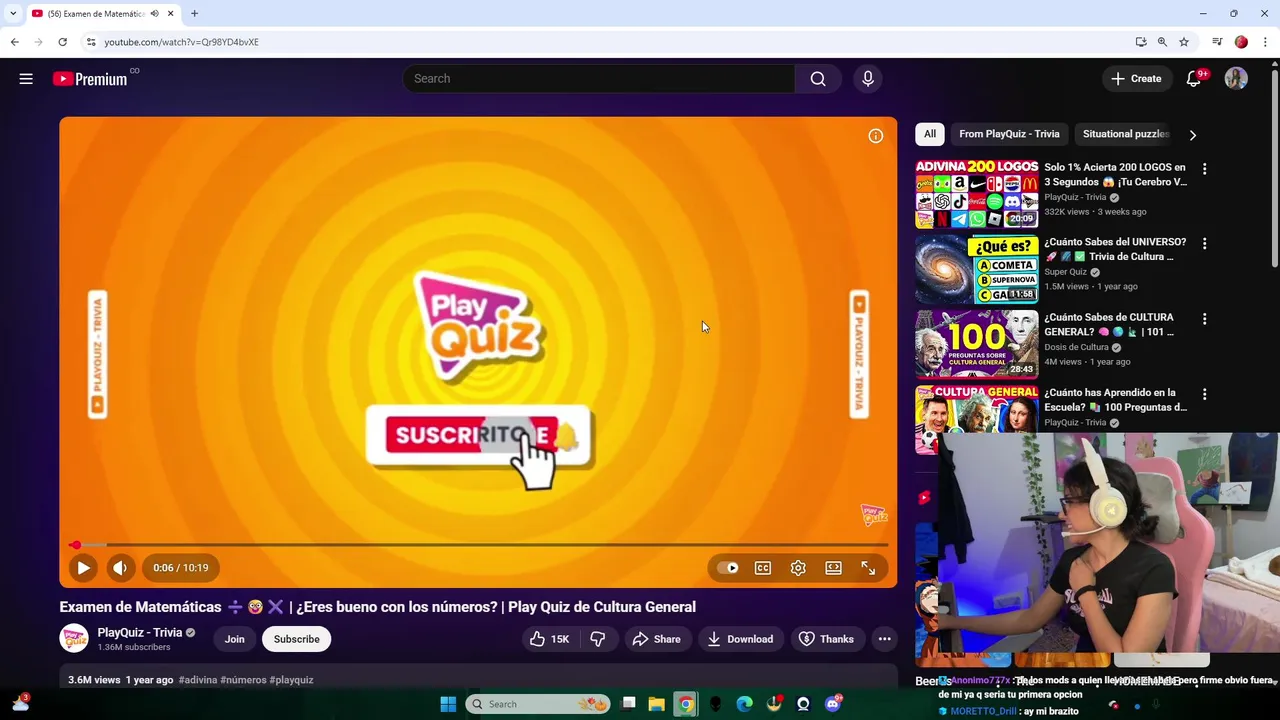Screen dimensions: 1280x720
Task: Mute the video volume
Action: tap(120, 568)
